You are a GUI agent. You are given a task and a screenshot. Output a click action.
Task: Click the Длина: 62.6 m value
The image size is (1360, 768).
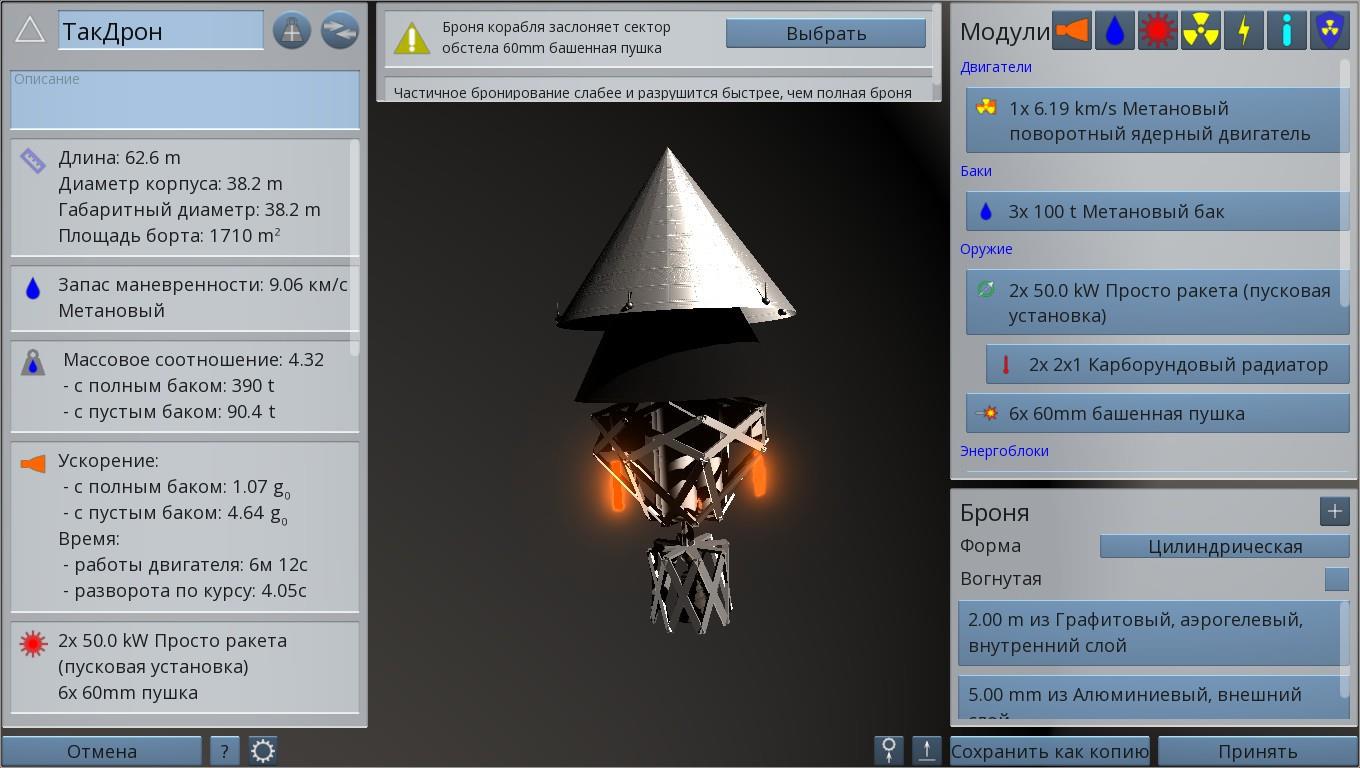[x=120, y=158]
